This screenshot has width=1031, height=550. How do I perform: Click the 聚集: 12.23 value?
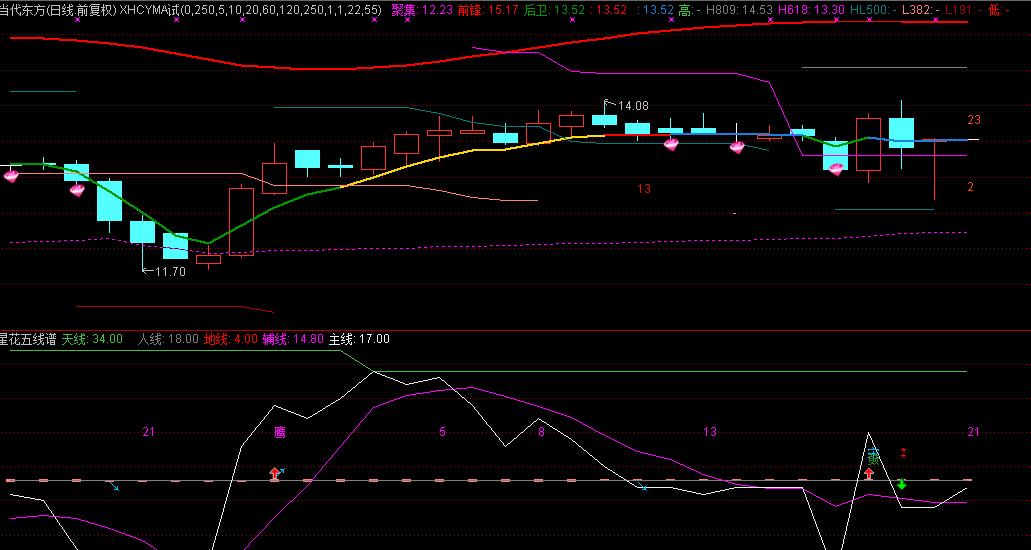pos(422,9)
